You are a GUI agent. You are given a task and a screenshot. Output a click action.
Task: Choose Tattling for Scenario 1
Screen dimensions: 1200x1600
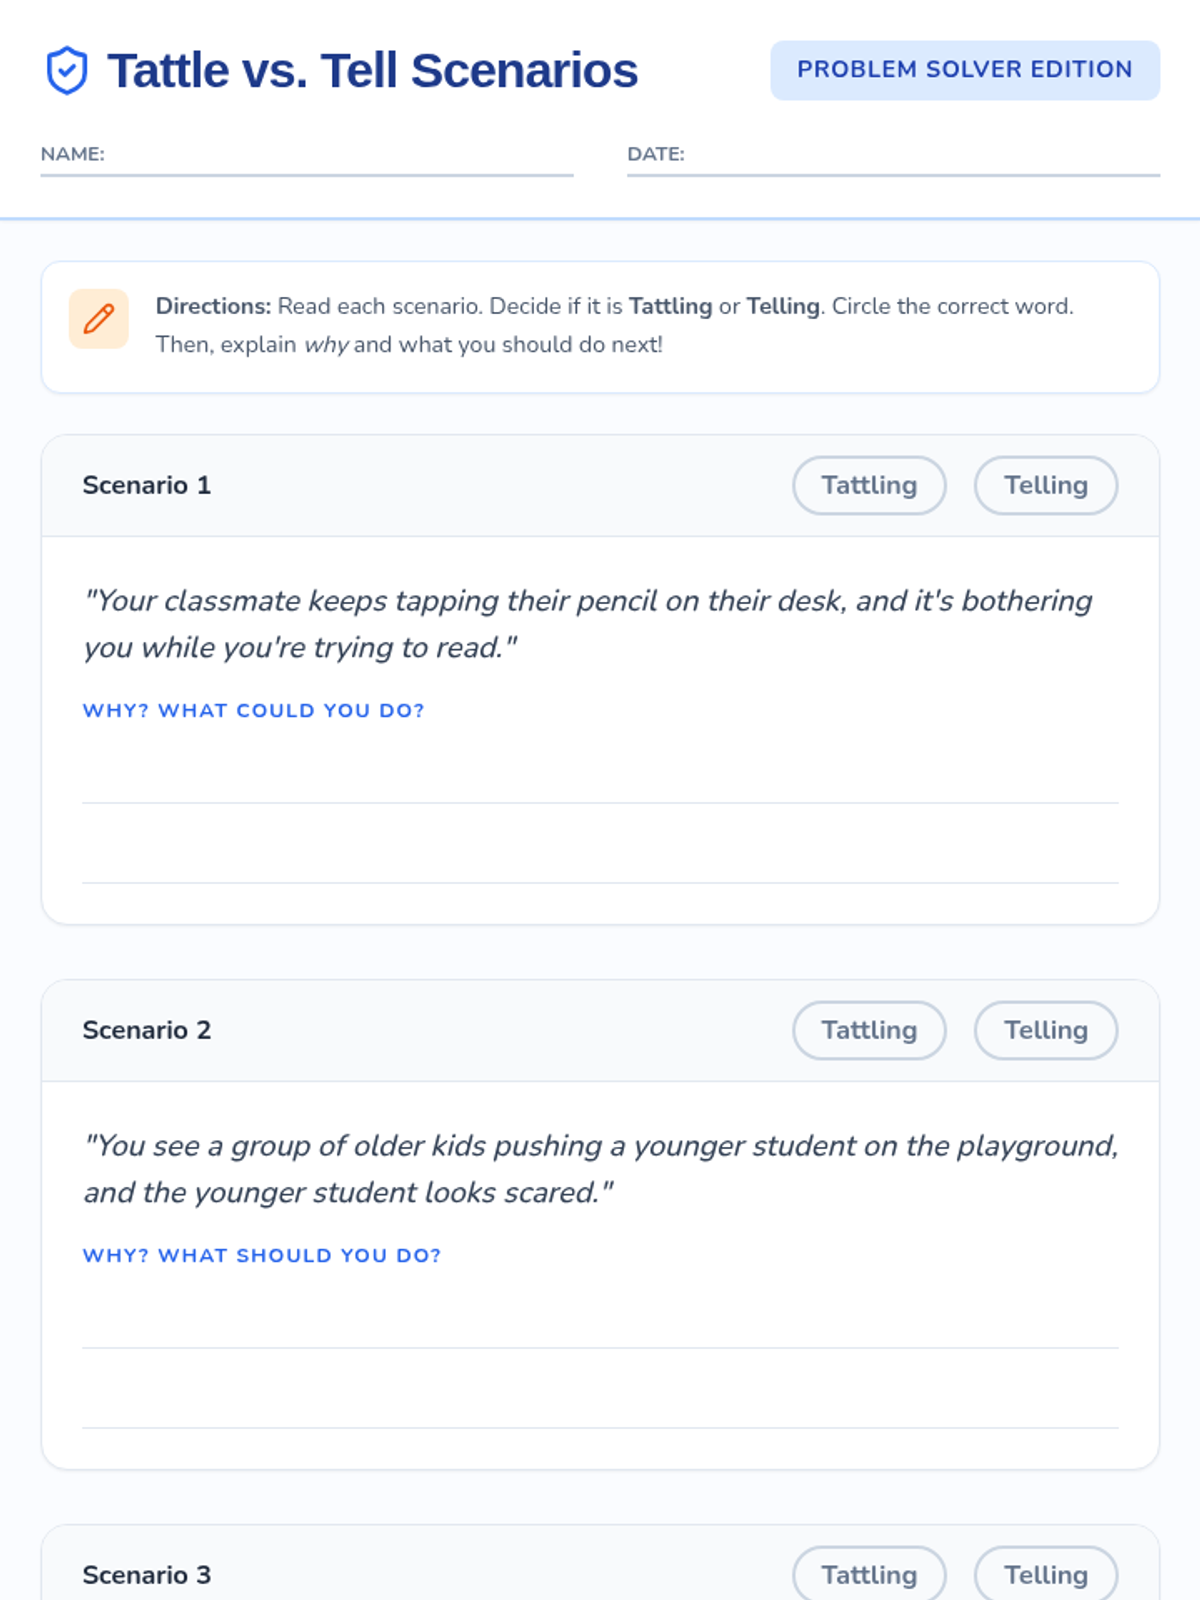pyautogui.click(x=869, y=486)
